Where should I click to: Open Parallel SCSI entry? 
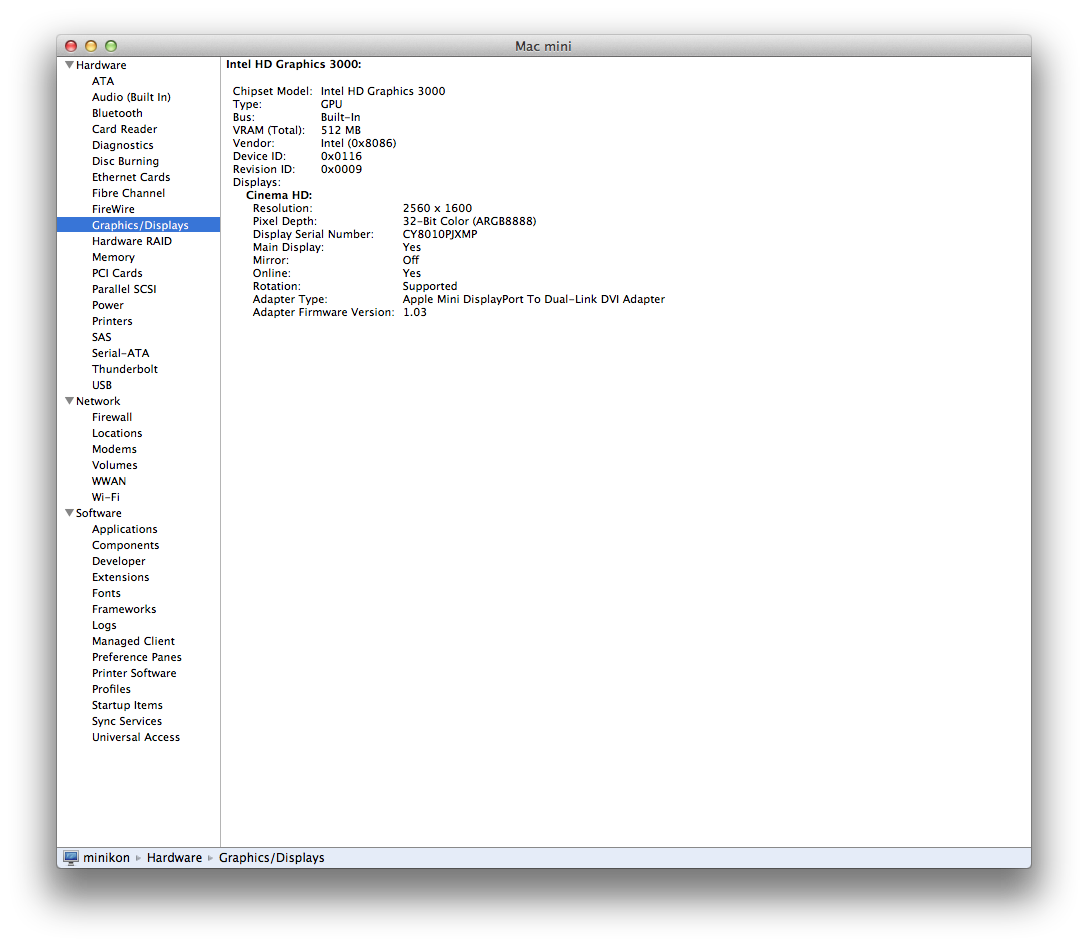click(x=124, y=289)
